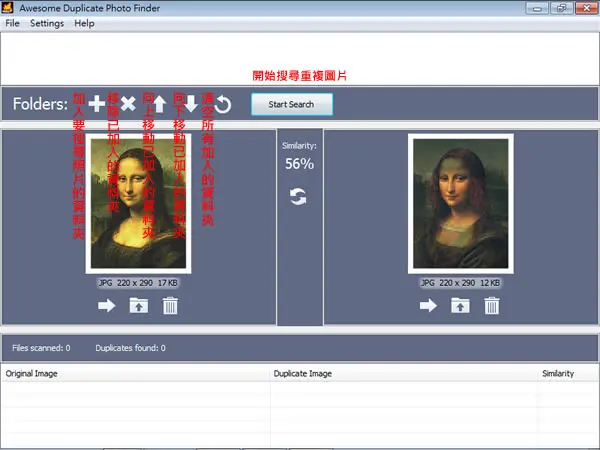Screen dimensions: 600x450
Task: Move folder up with the up arrow
Action: (160, 104)
